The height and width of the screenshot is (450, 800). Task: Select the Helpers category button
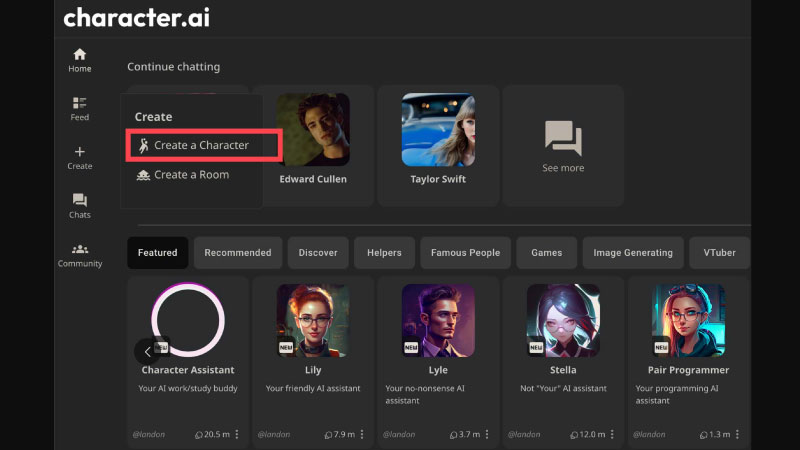(384, 253)
